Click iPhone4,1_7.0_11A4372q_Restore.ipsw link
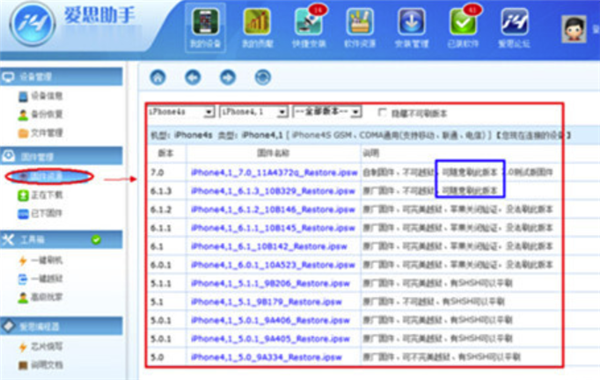Screen dimensions: 600x380 pos(274,173)
